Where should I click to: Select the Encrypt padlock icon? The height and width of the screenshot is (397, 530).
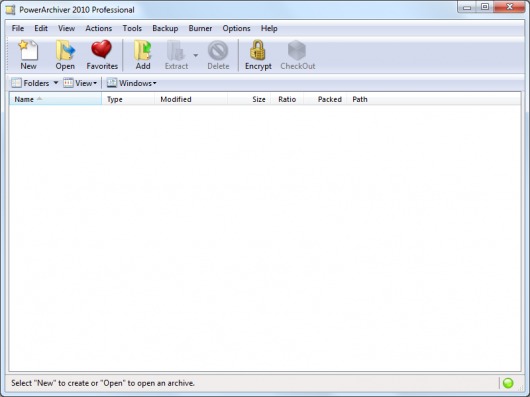tap(258, 50)
